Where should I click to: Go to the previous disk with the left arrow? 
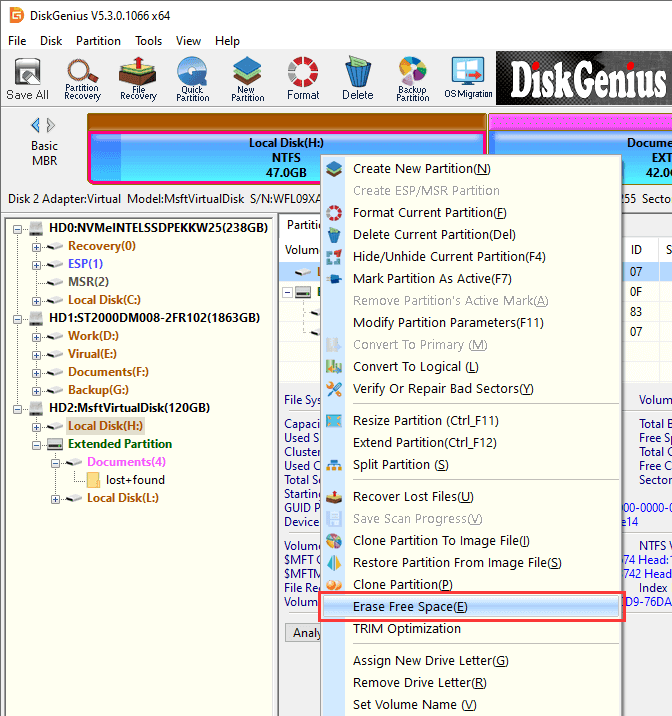tap(36, 125)
